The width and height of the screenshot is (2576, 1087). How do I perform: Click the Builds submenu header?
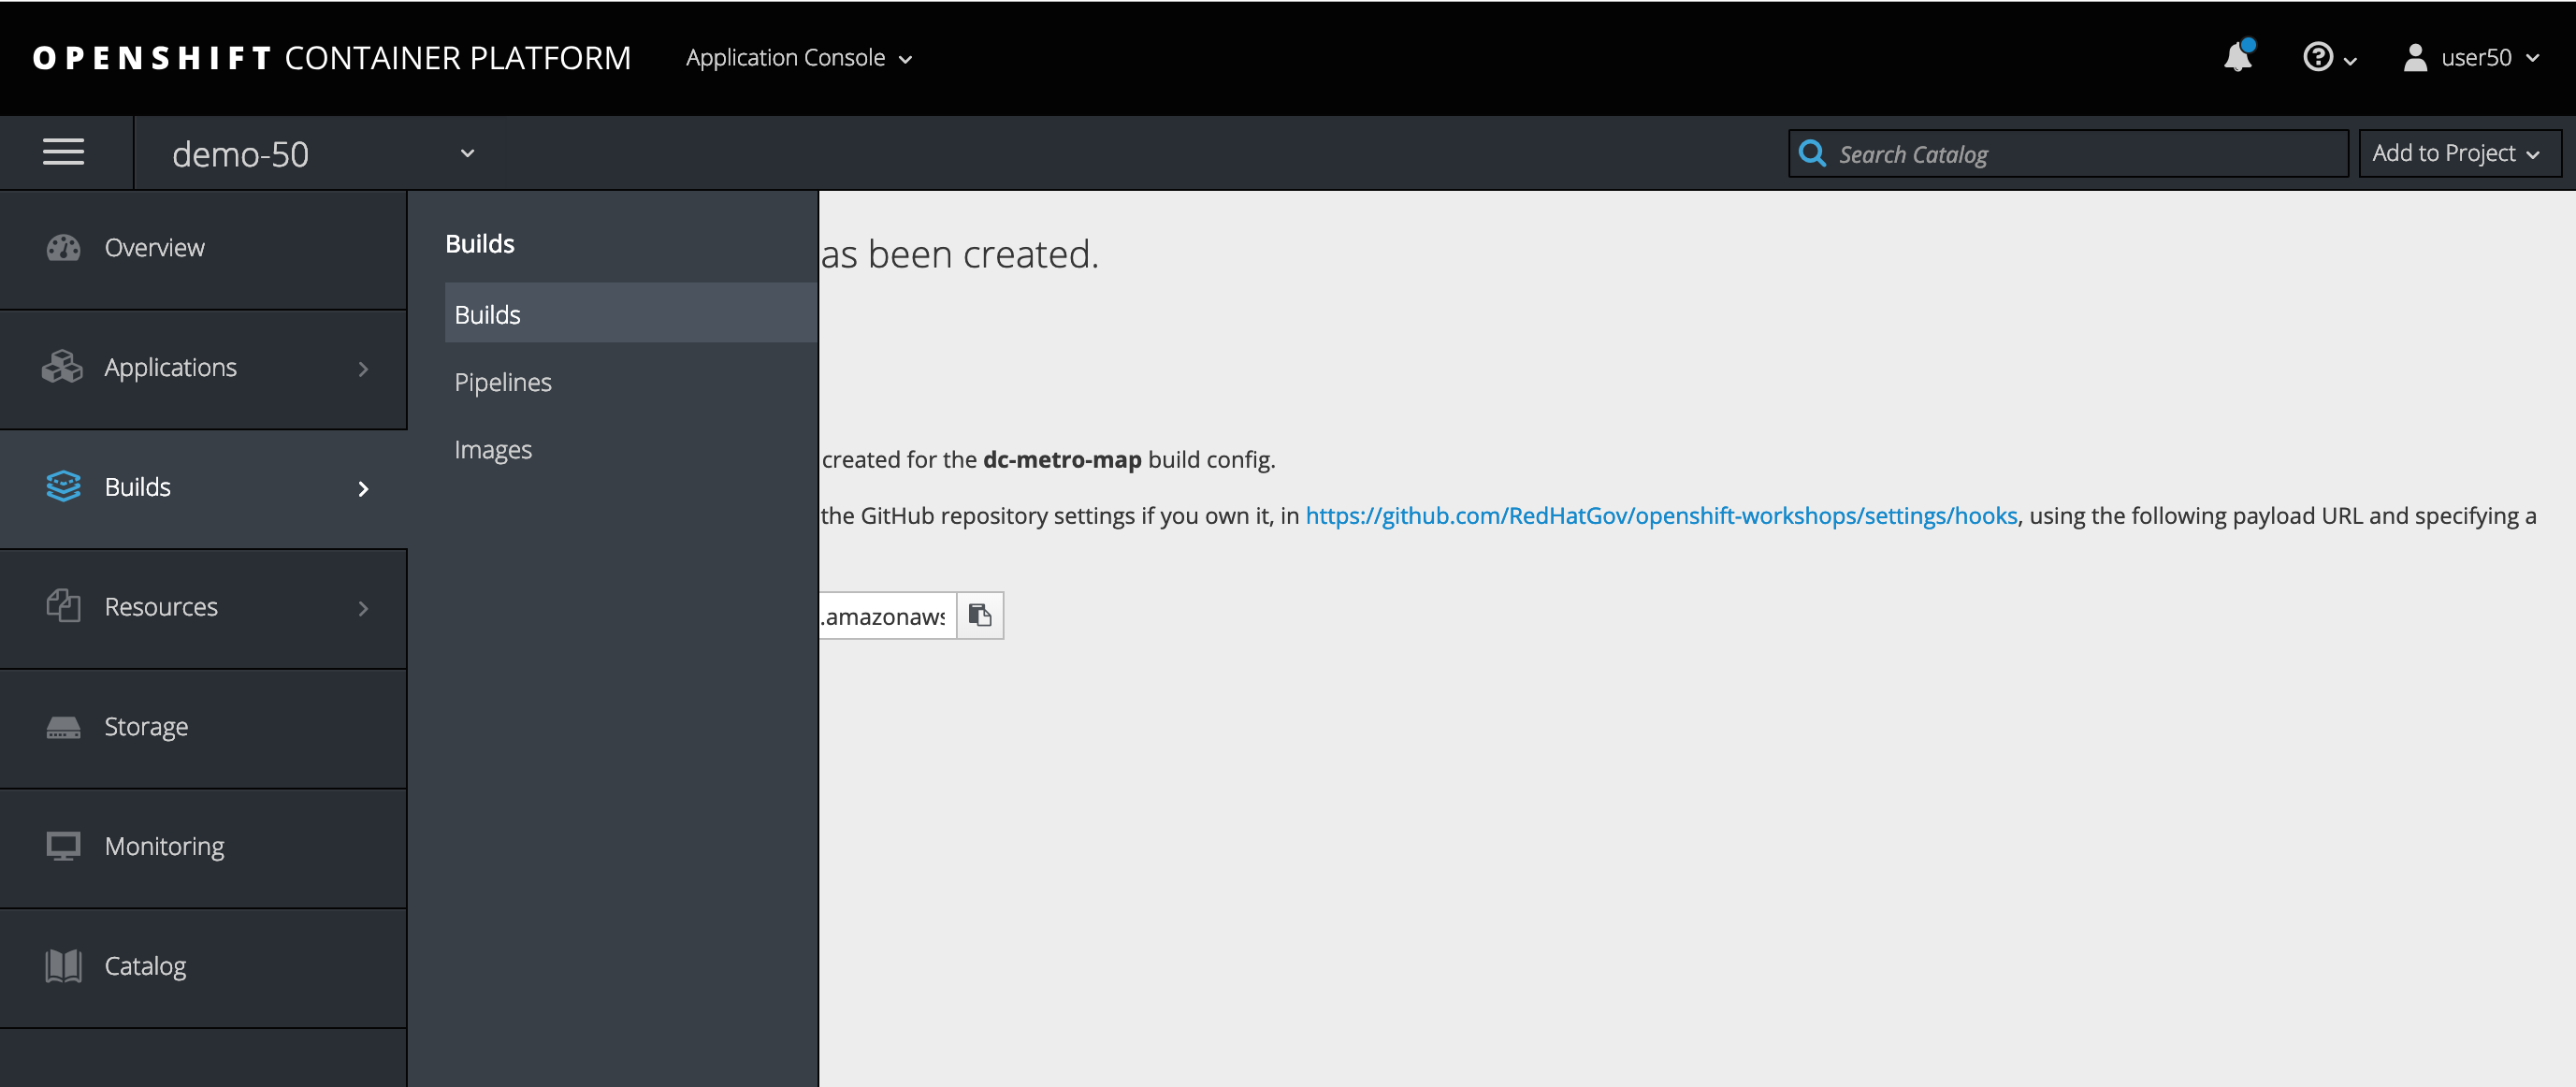[480, 243]
